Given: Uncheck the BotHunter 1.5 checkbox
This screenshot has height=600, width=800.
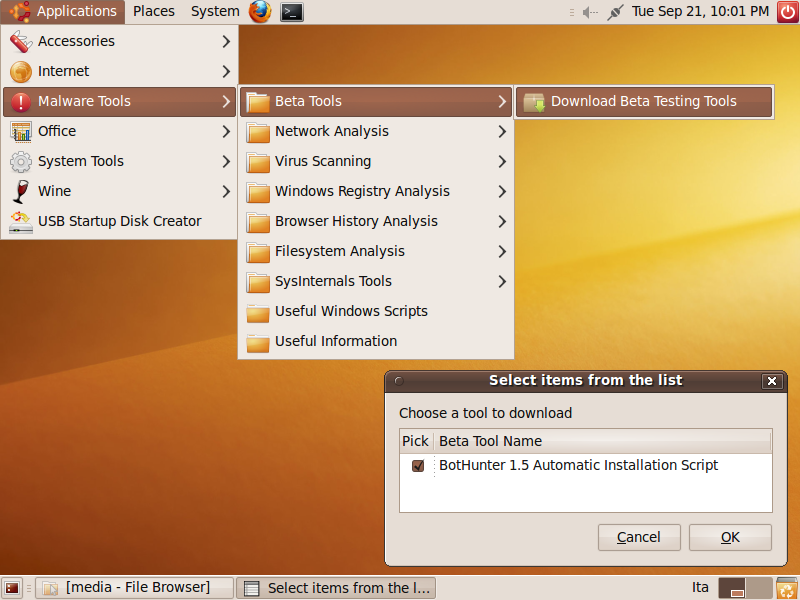Looking at the screenshot, I should point(418,466).
